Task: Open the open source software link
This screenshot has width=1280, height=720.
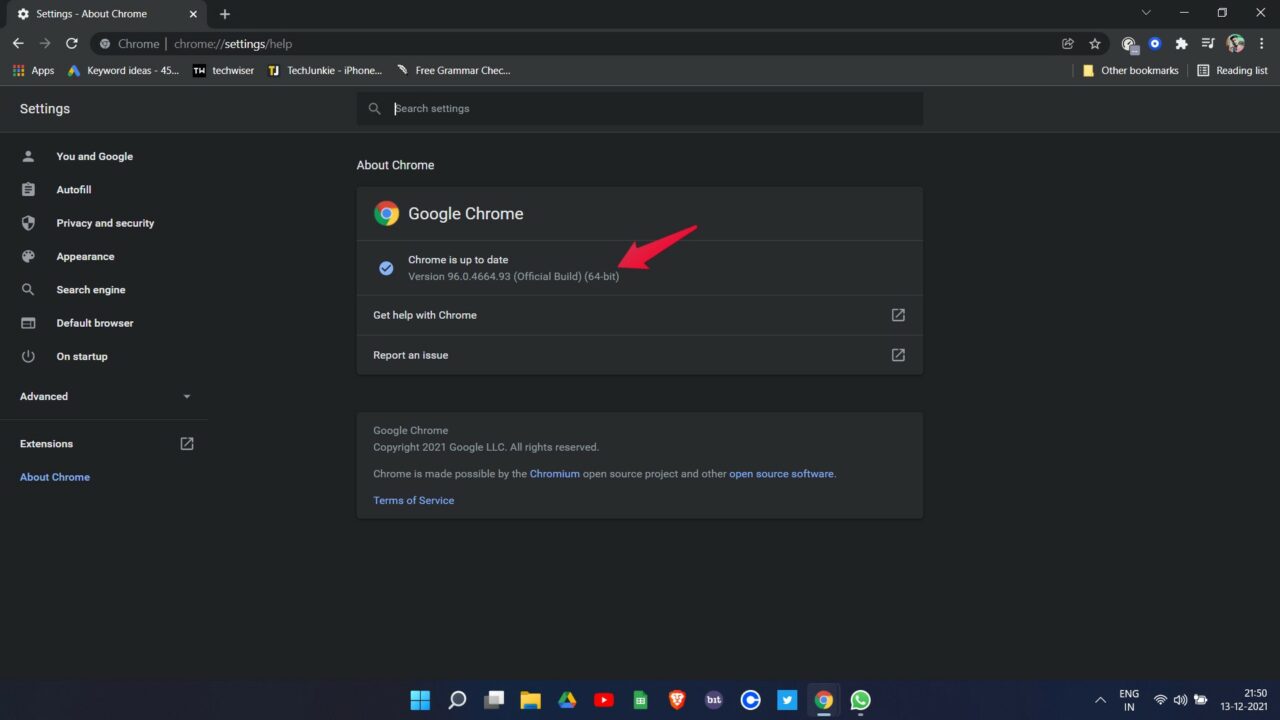Action: 781,474
